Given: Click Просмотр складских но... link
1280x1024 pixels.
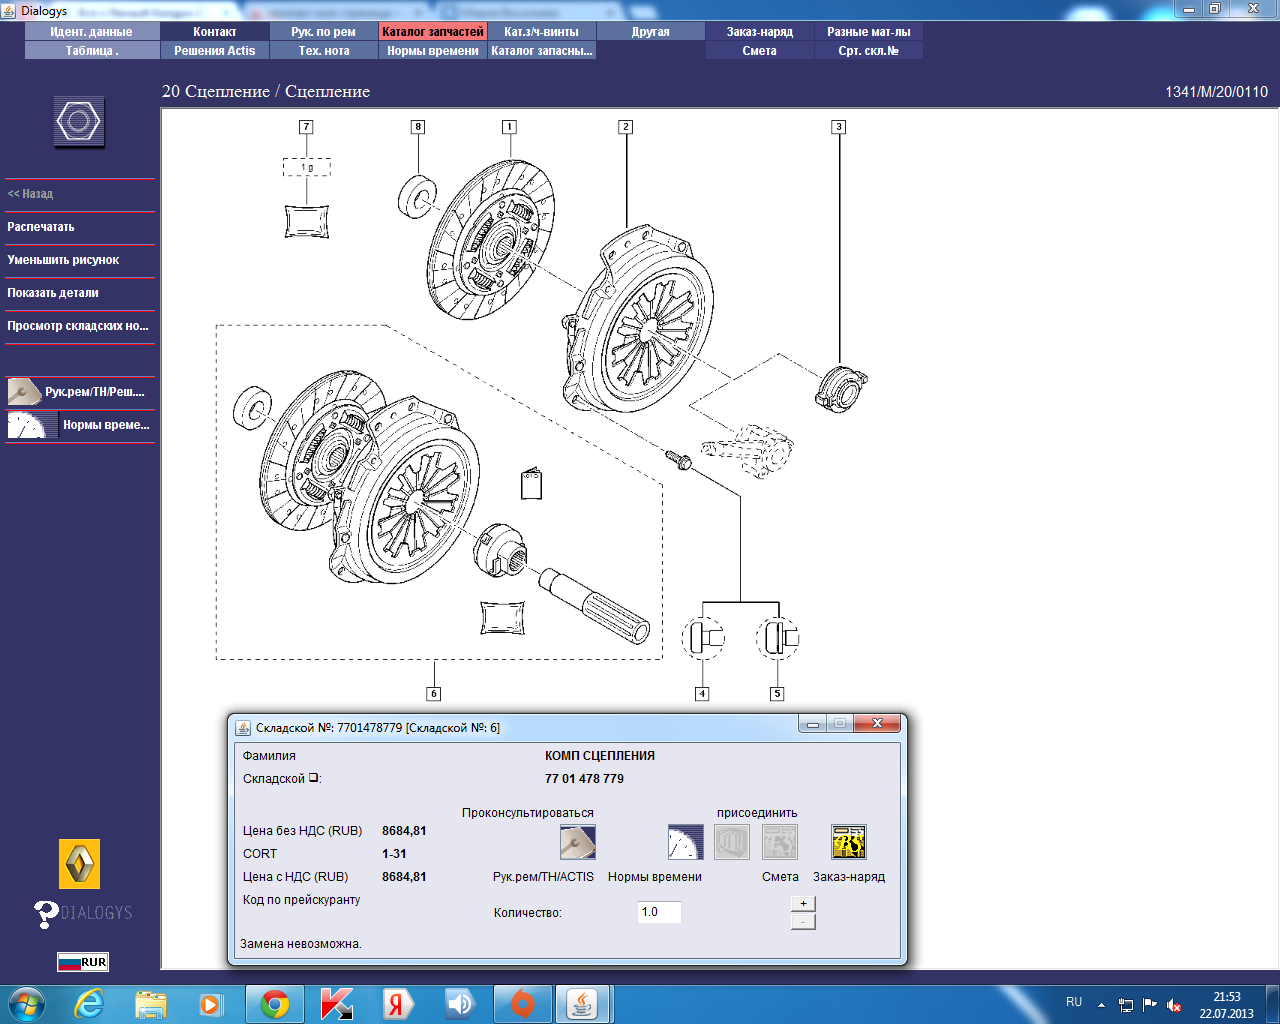Looking at the screenshot, I should pyautogui.click(x=78, y=326).
